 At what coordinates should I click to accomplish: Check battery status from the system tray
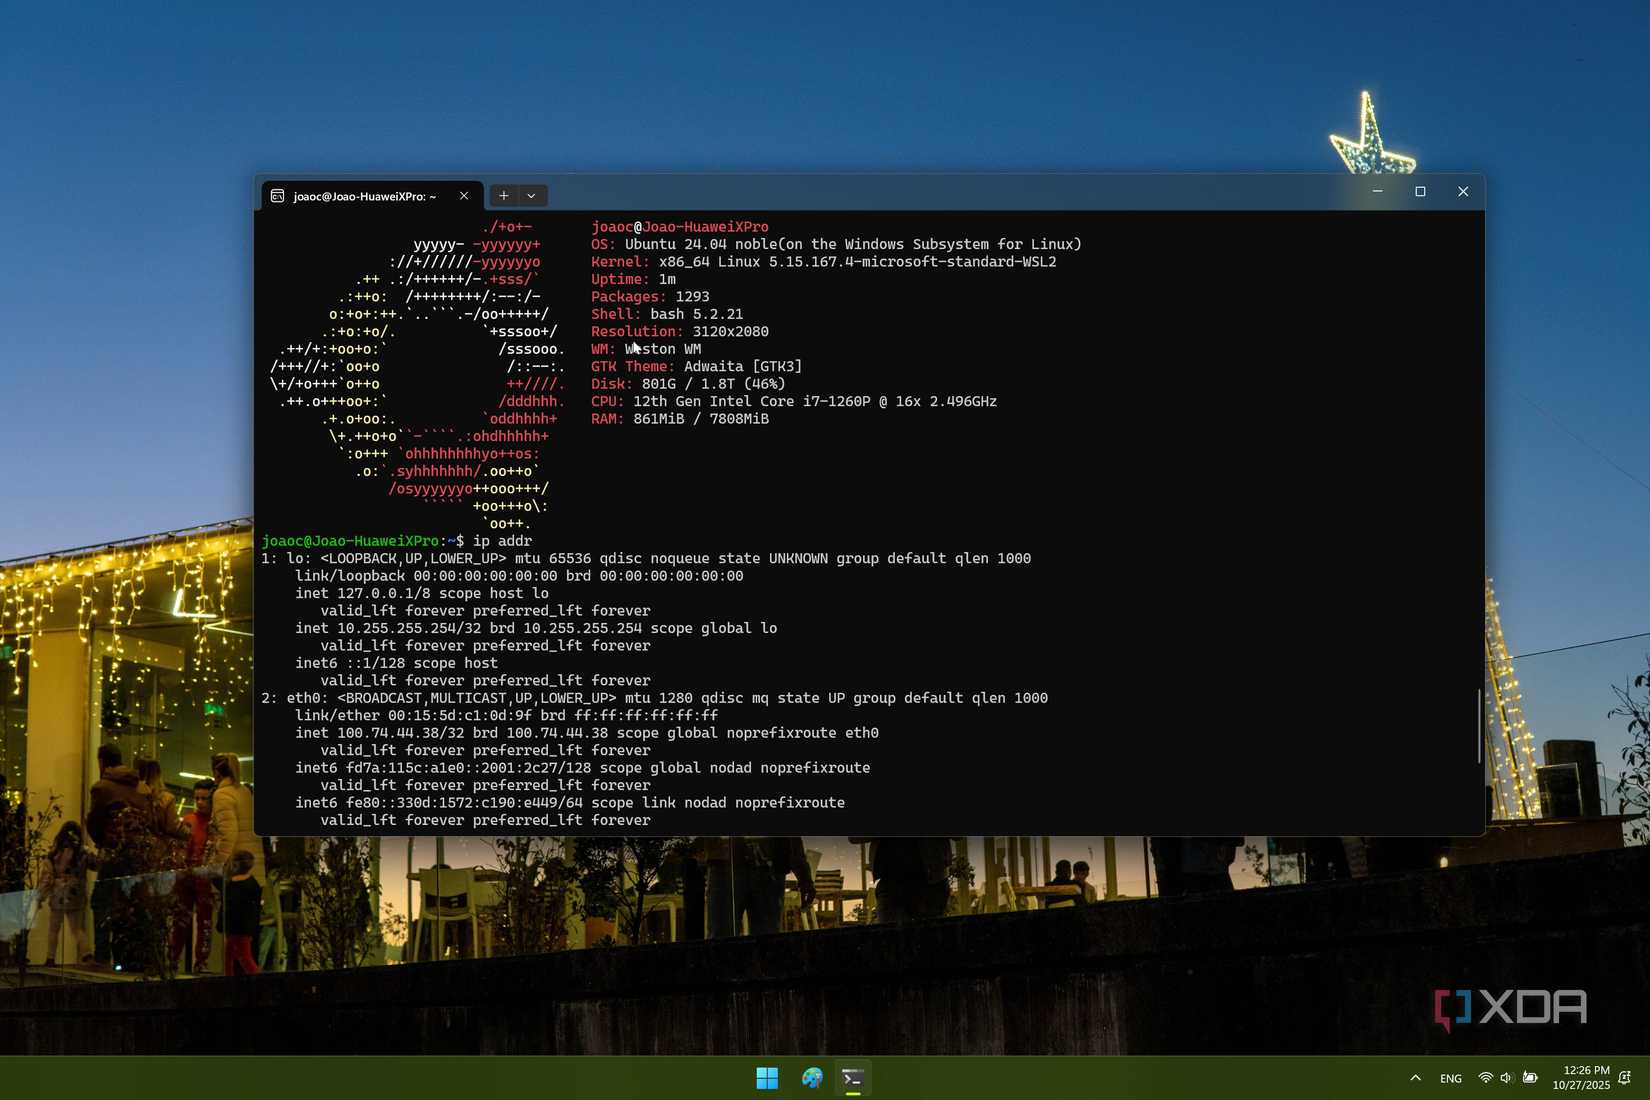pos(1529,1077)
